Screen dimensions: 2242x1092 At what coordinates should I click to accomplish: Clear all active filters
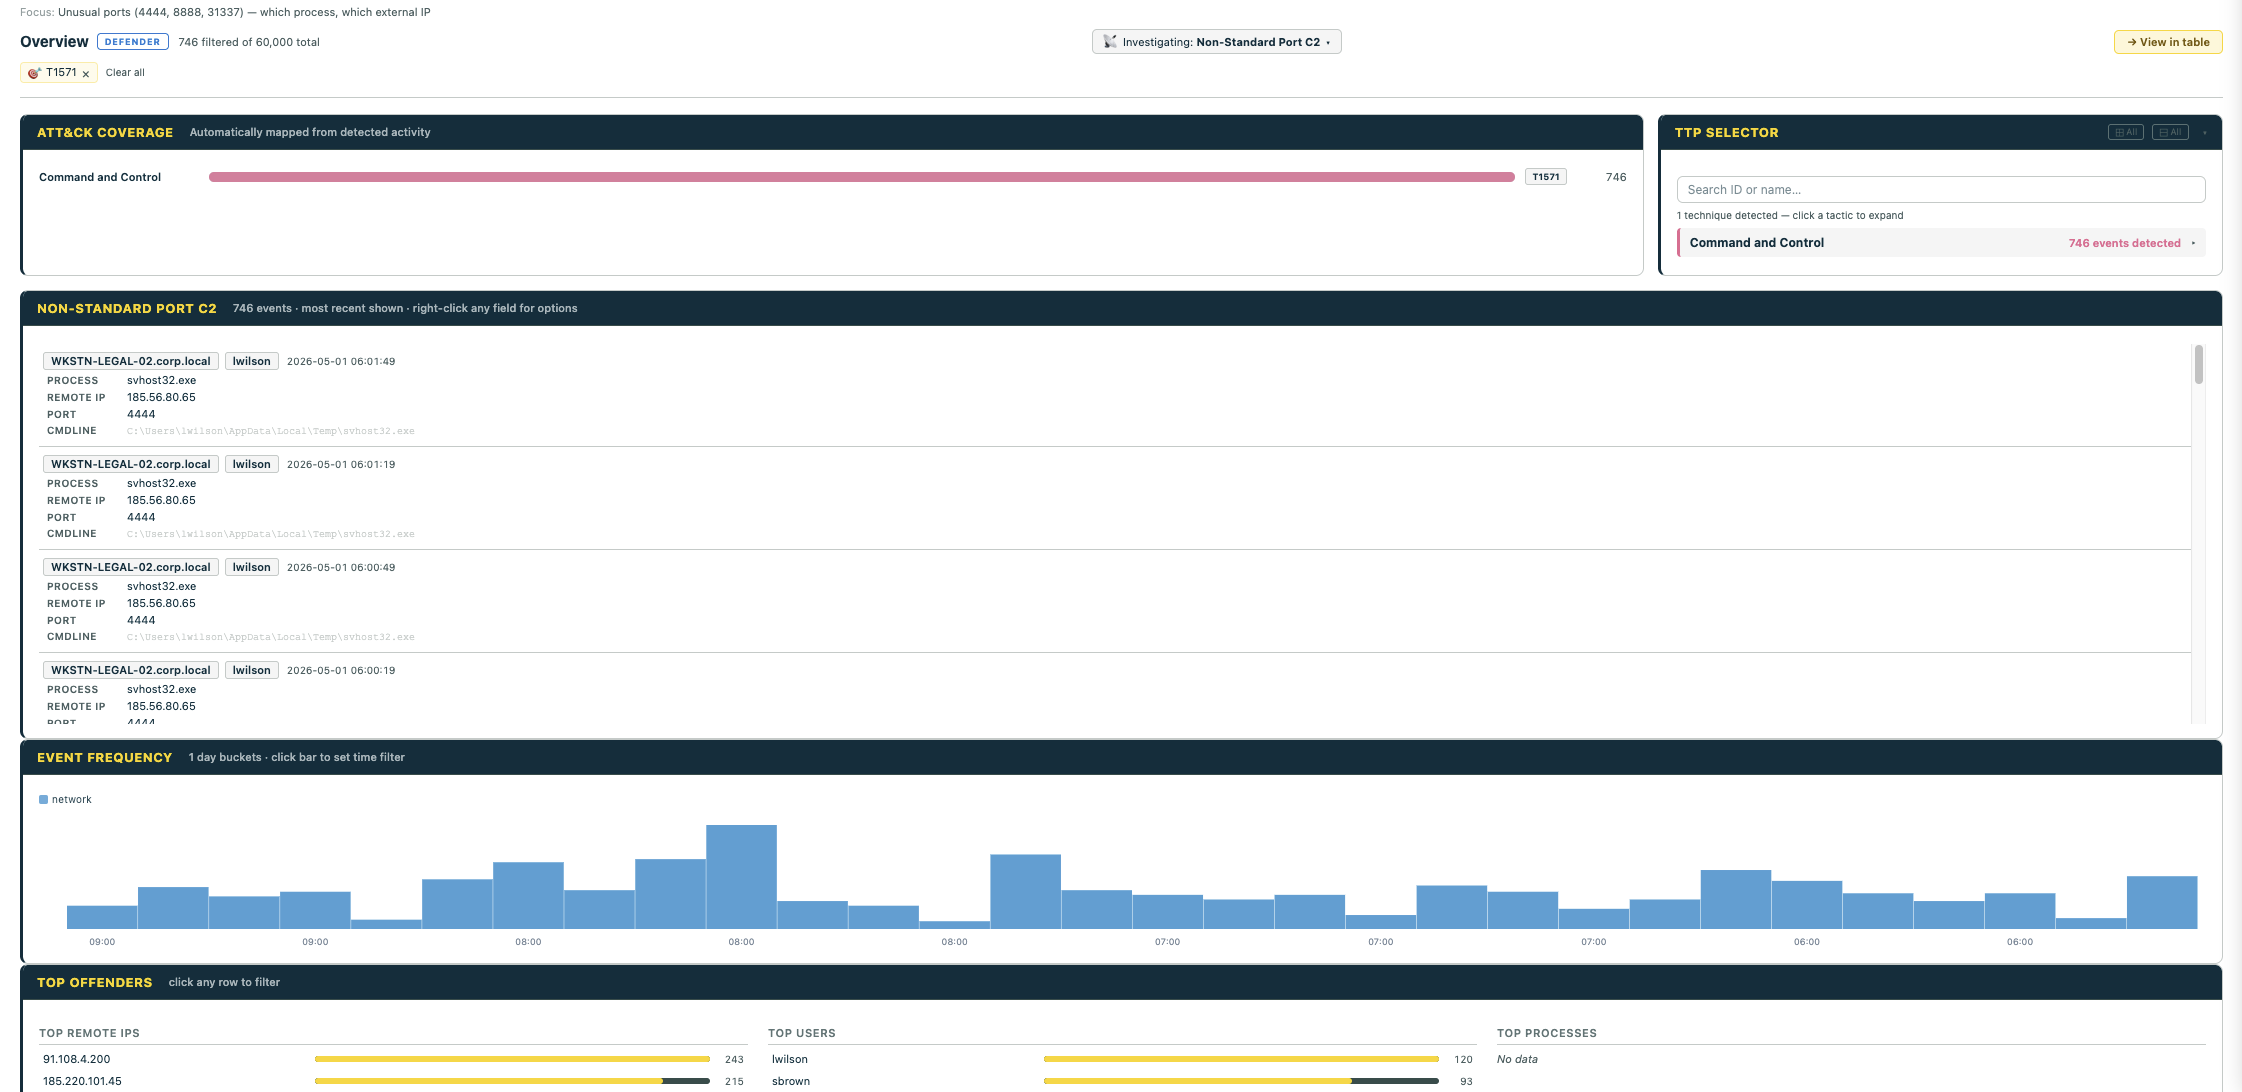[125, 73]
